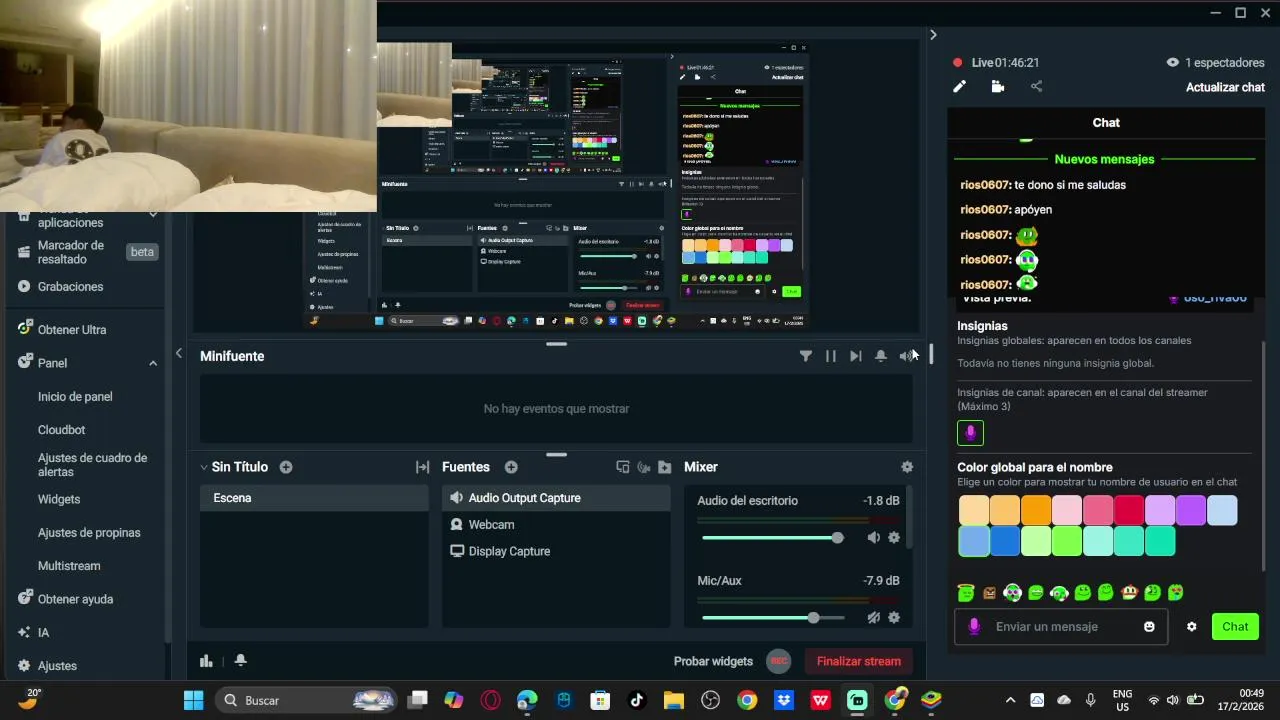Select the Display Capture source
The image size is (1280, 720).
(556, 551)
